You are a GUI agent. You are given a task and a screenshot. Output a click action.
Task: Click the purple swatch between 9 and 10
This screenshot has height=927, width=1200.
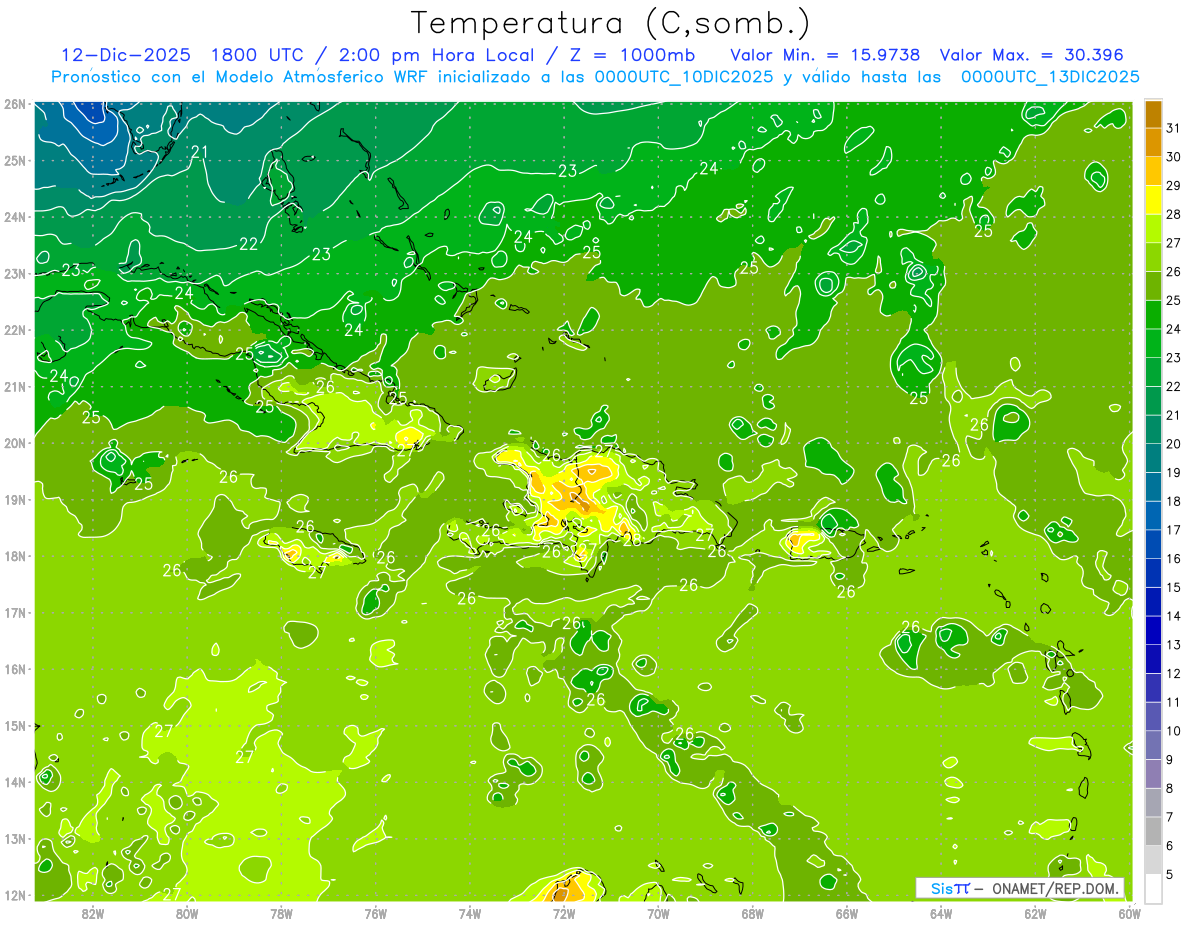click(1153, 745)
